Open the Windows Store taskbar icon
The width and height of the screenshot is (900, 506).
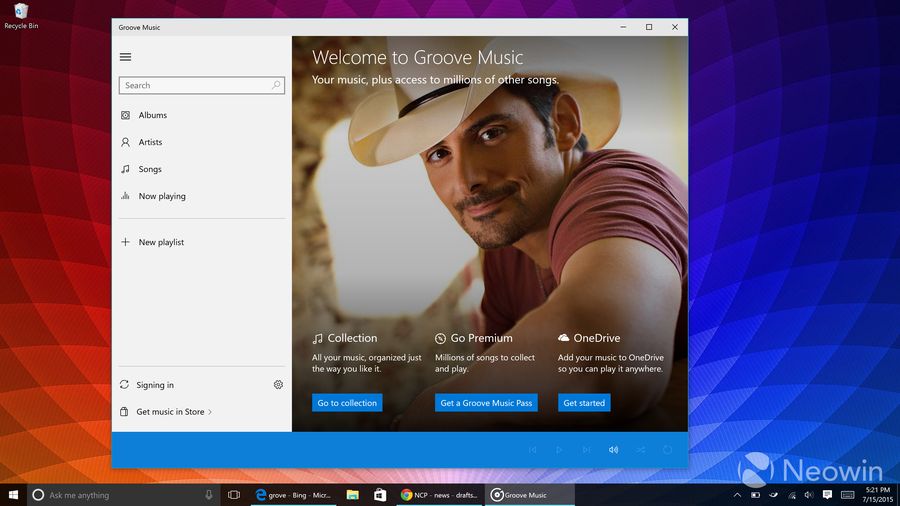click(380, 495)
